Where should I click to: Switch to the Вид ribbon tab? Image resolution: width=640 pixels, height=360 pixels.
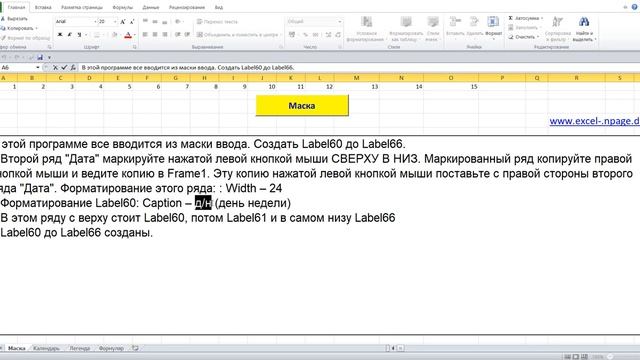pyautogui.click(x=218, y=7)
